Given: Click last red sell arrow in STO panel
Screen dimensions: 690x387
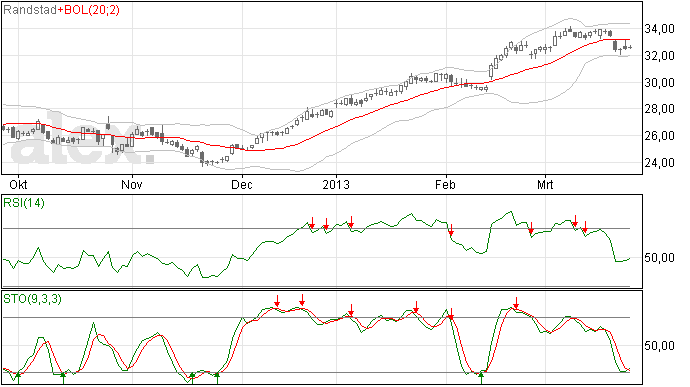Looking at the screenshot, I should pyautogui.click(x=516, y=303).
